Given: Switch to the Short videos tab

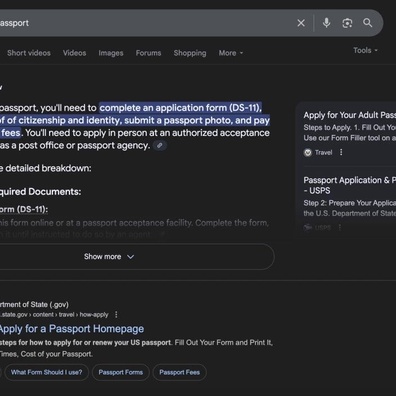Looking at the screenshot, I should [29, 53].
